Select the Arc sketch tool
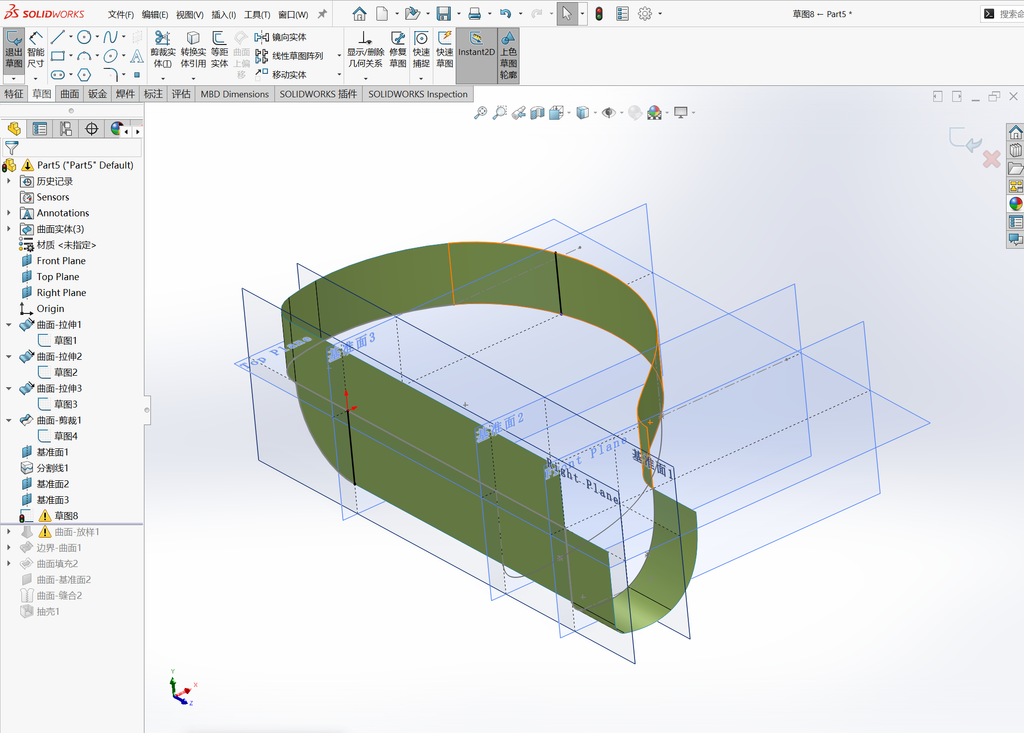Image resolution: width=1024 pixels, height=733 pixels. coord(84,56)
